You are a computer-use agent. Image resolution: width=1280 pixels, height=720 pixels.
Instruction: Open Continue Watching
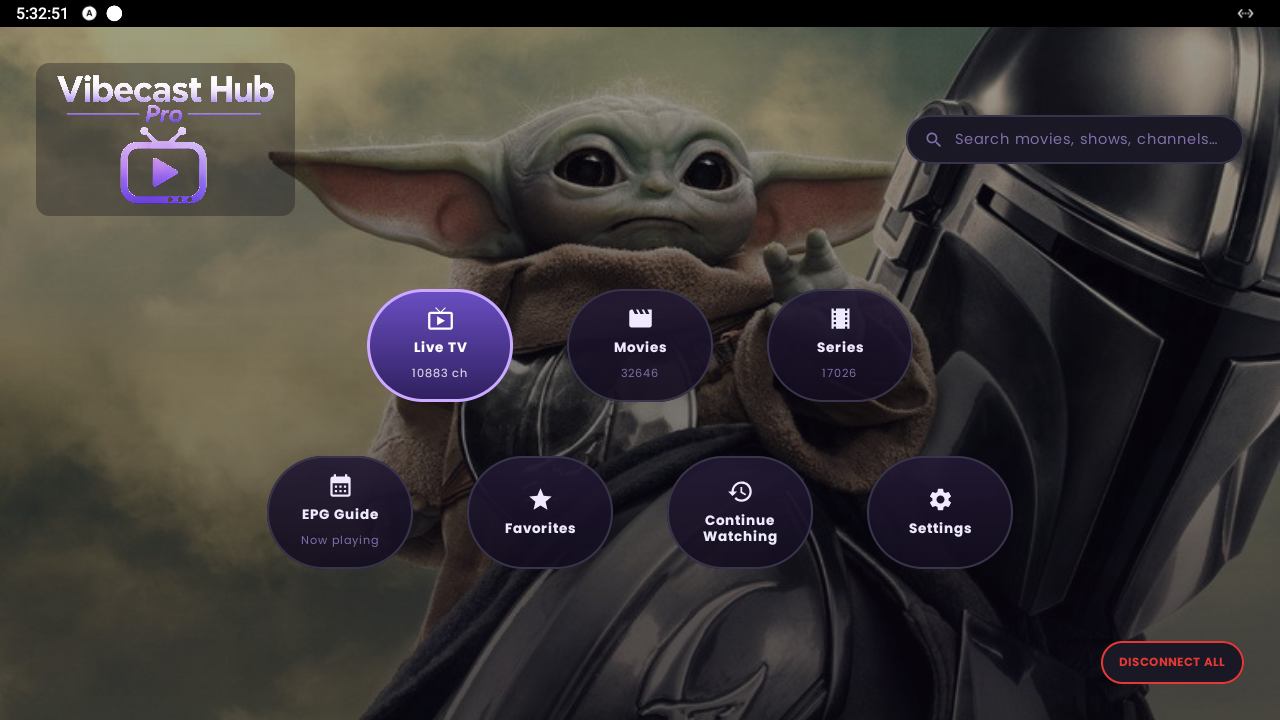coord(740,513)
